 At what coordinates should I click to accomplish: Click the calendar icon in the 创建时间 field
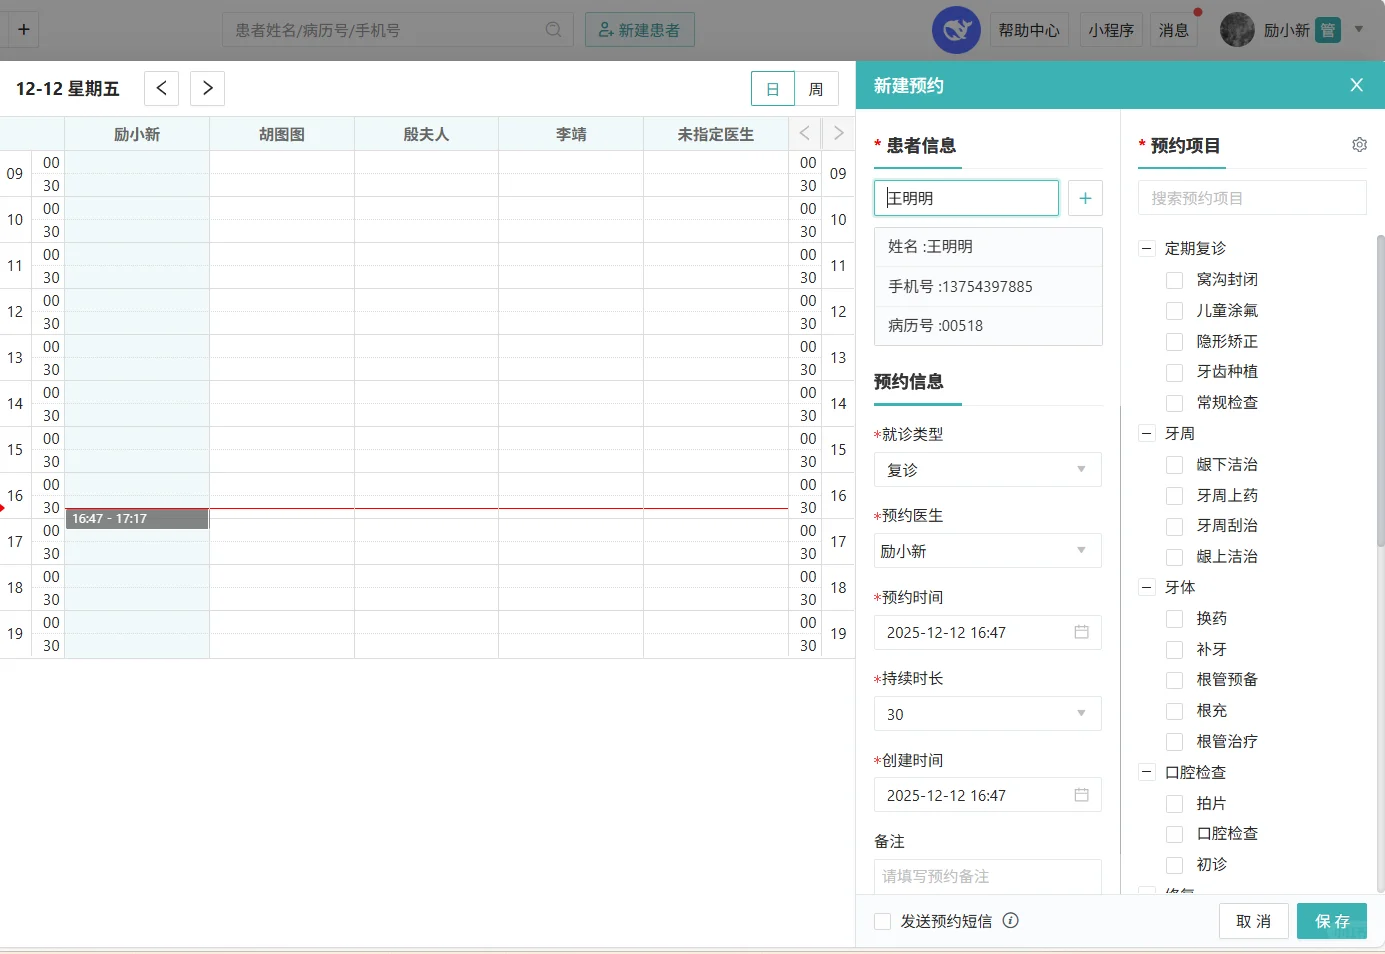pos(1081,795)
